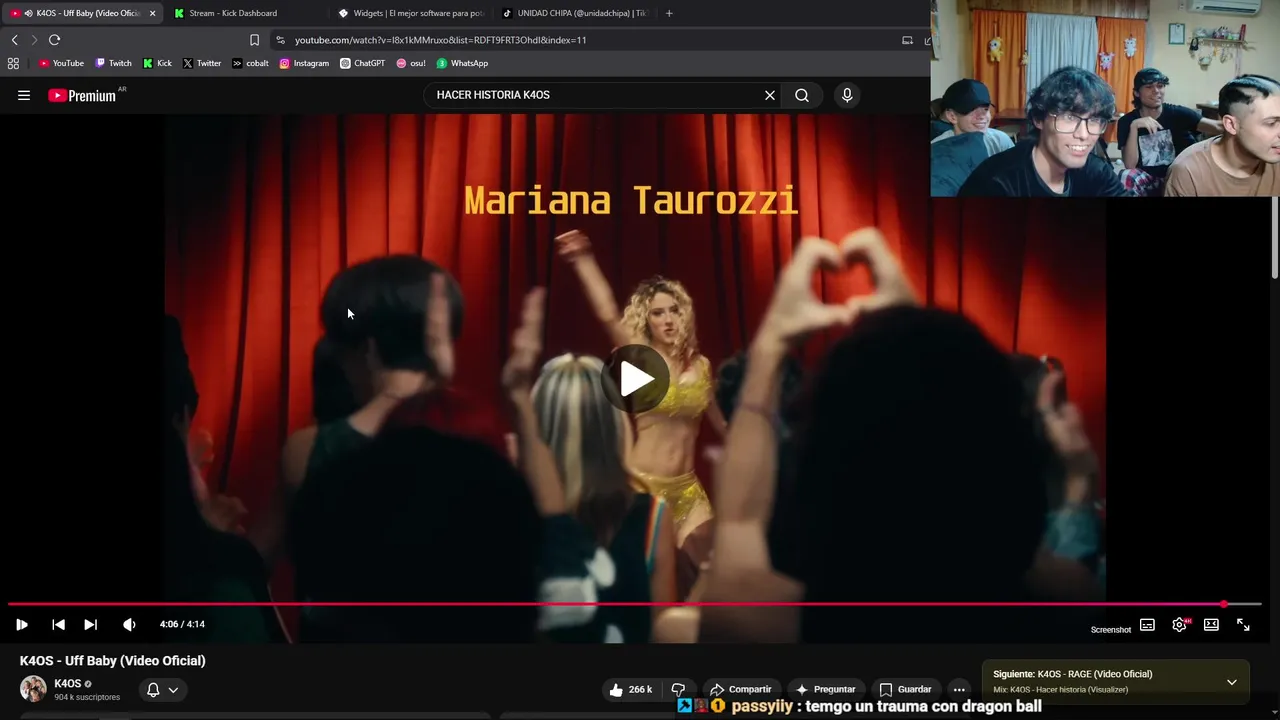Jump to the previous video in the playlist
Screen dimensions: 1280x720
[x=58, y=624]
